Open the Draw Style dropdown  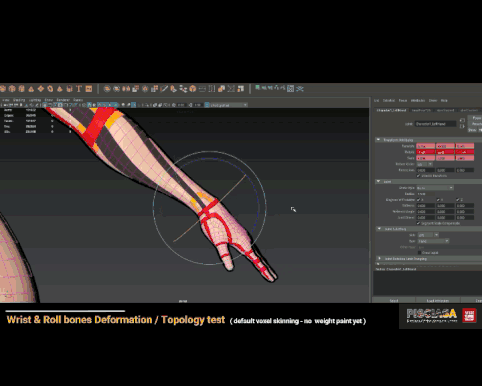pos(435,188)
